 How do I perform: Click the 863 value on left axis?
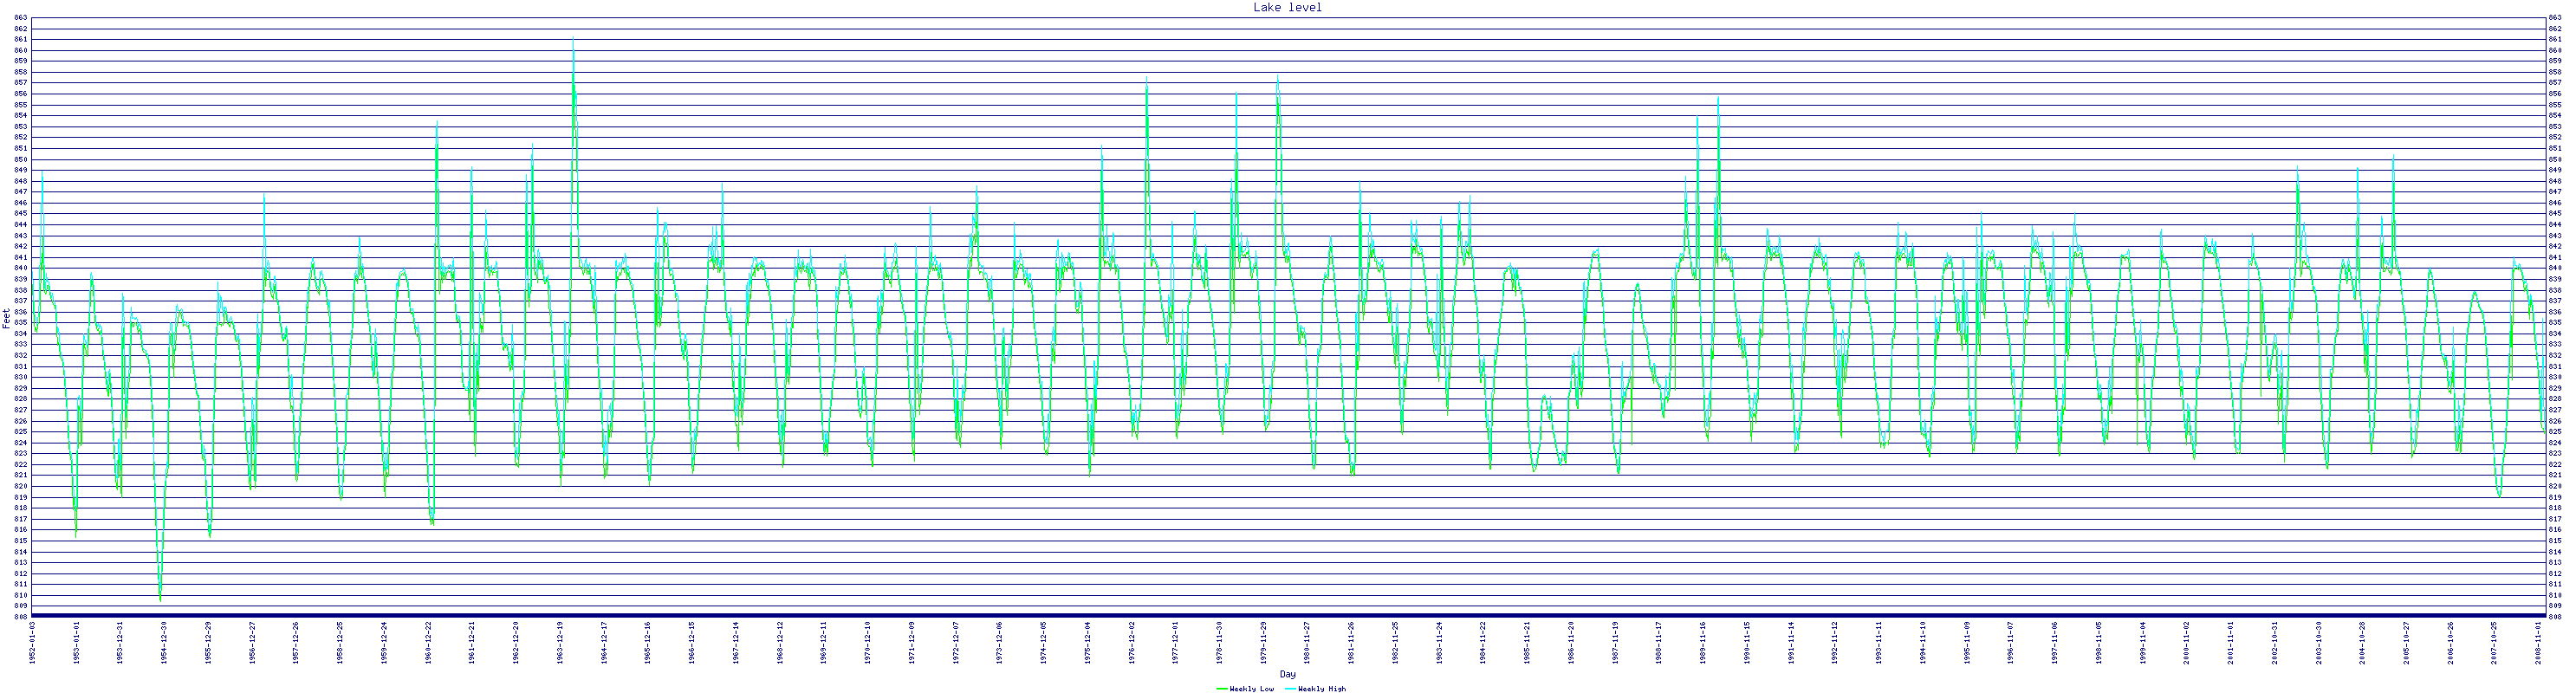(20, 18)
